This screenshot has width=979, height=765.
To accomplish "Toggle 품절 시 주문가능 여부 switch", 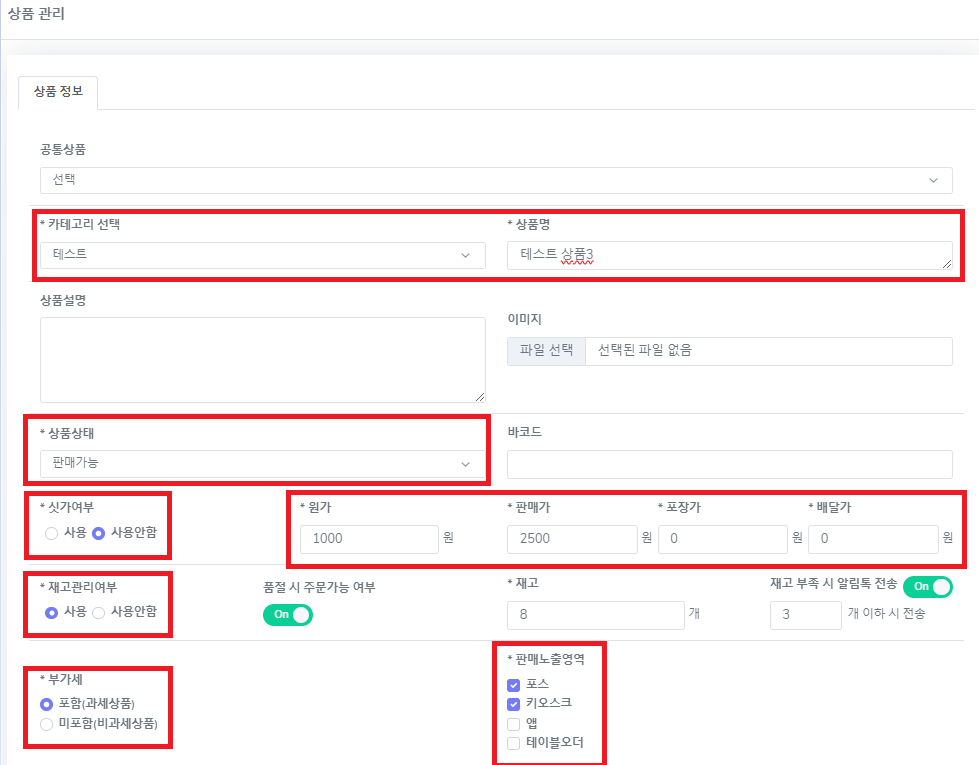I will coord(288,614).
